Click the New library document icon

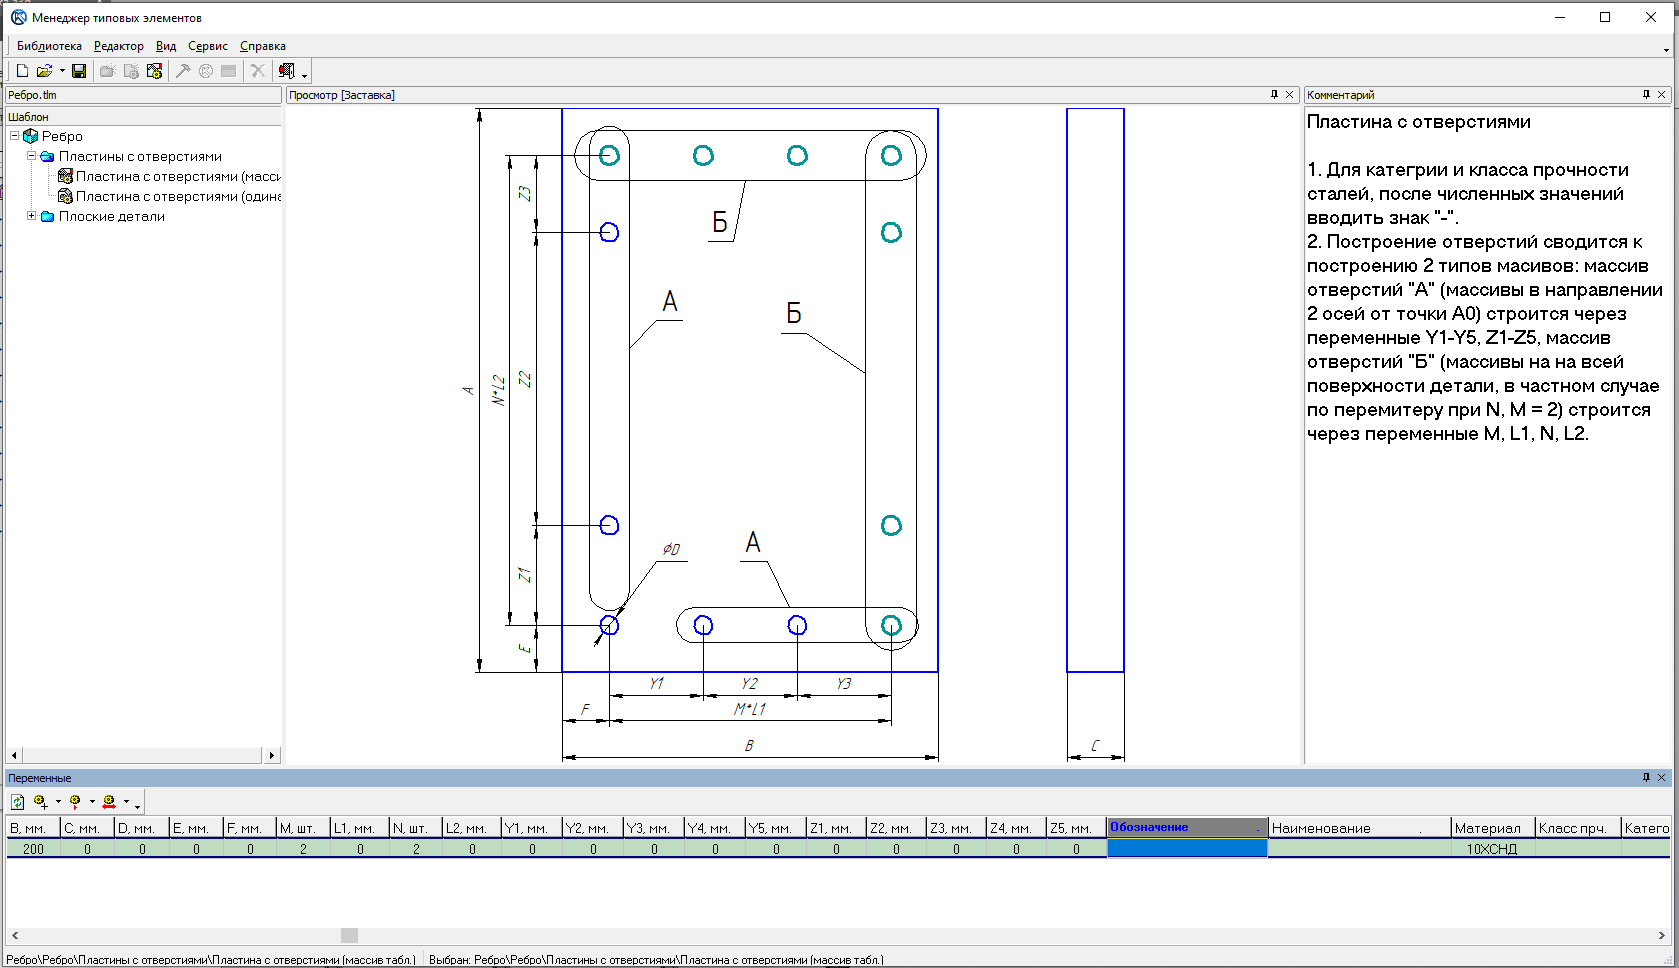(22, 71)
